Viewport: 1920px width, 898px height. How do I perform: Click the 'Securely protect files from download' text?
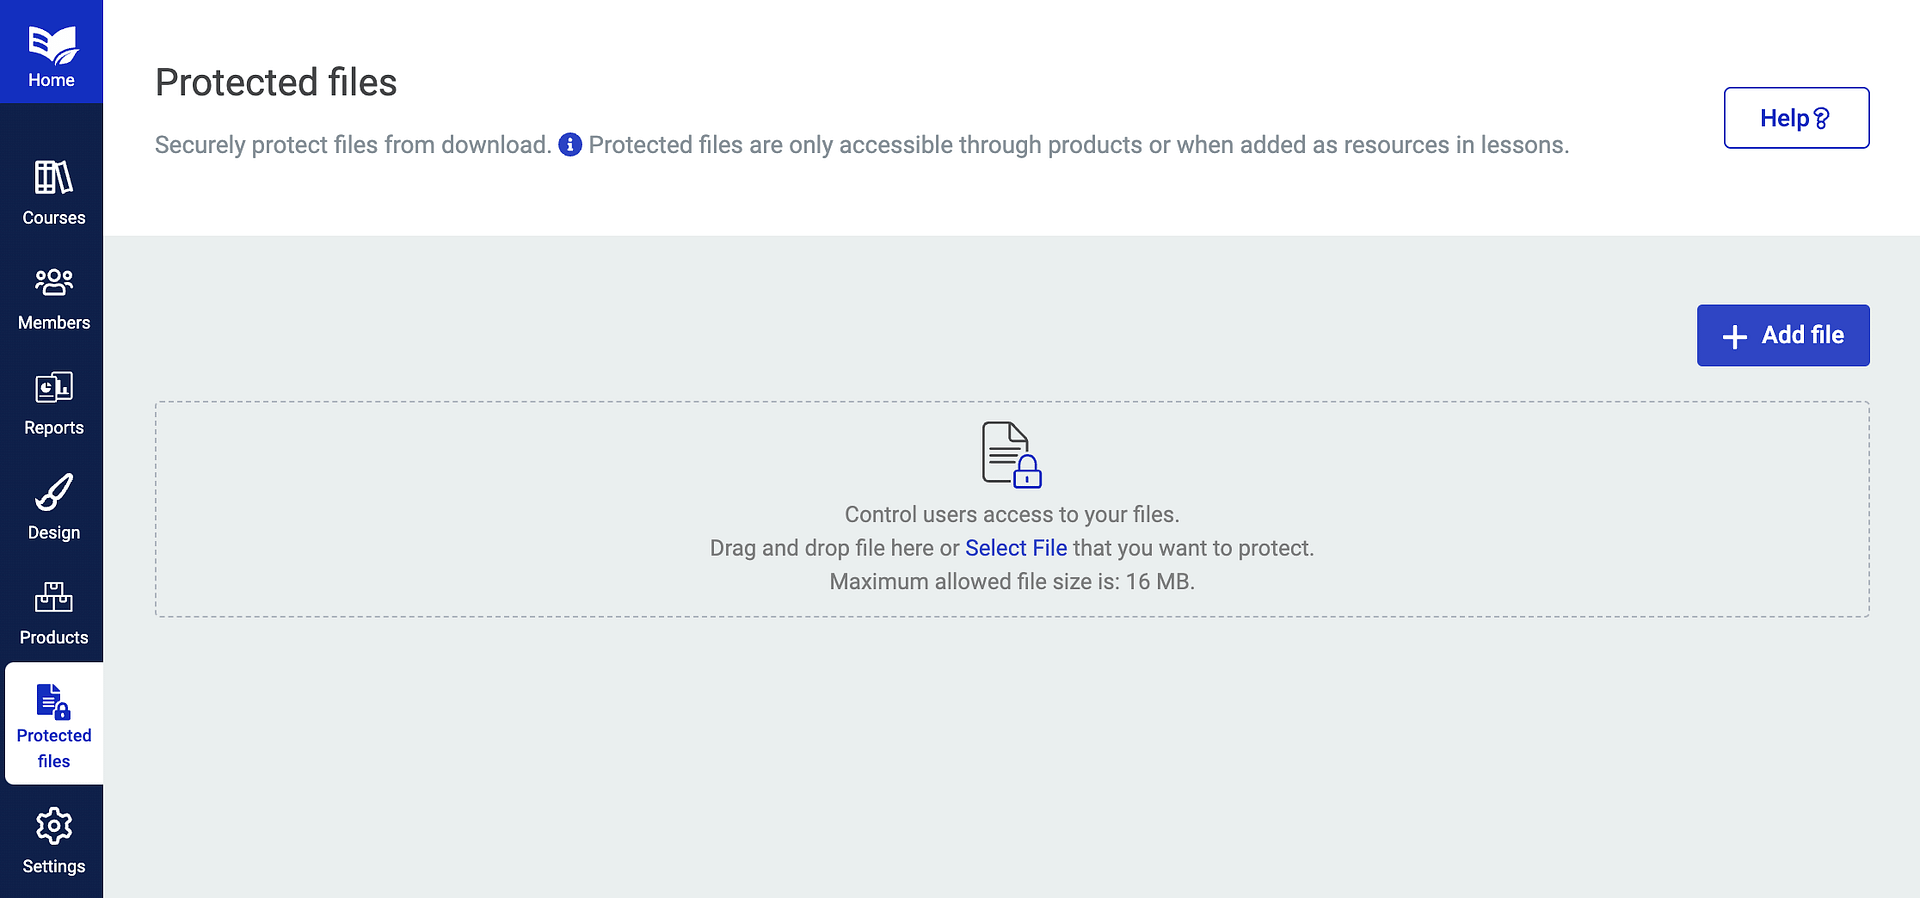click(353, 145)
